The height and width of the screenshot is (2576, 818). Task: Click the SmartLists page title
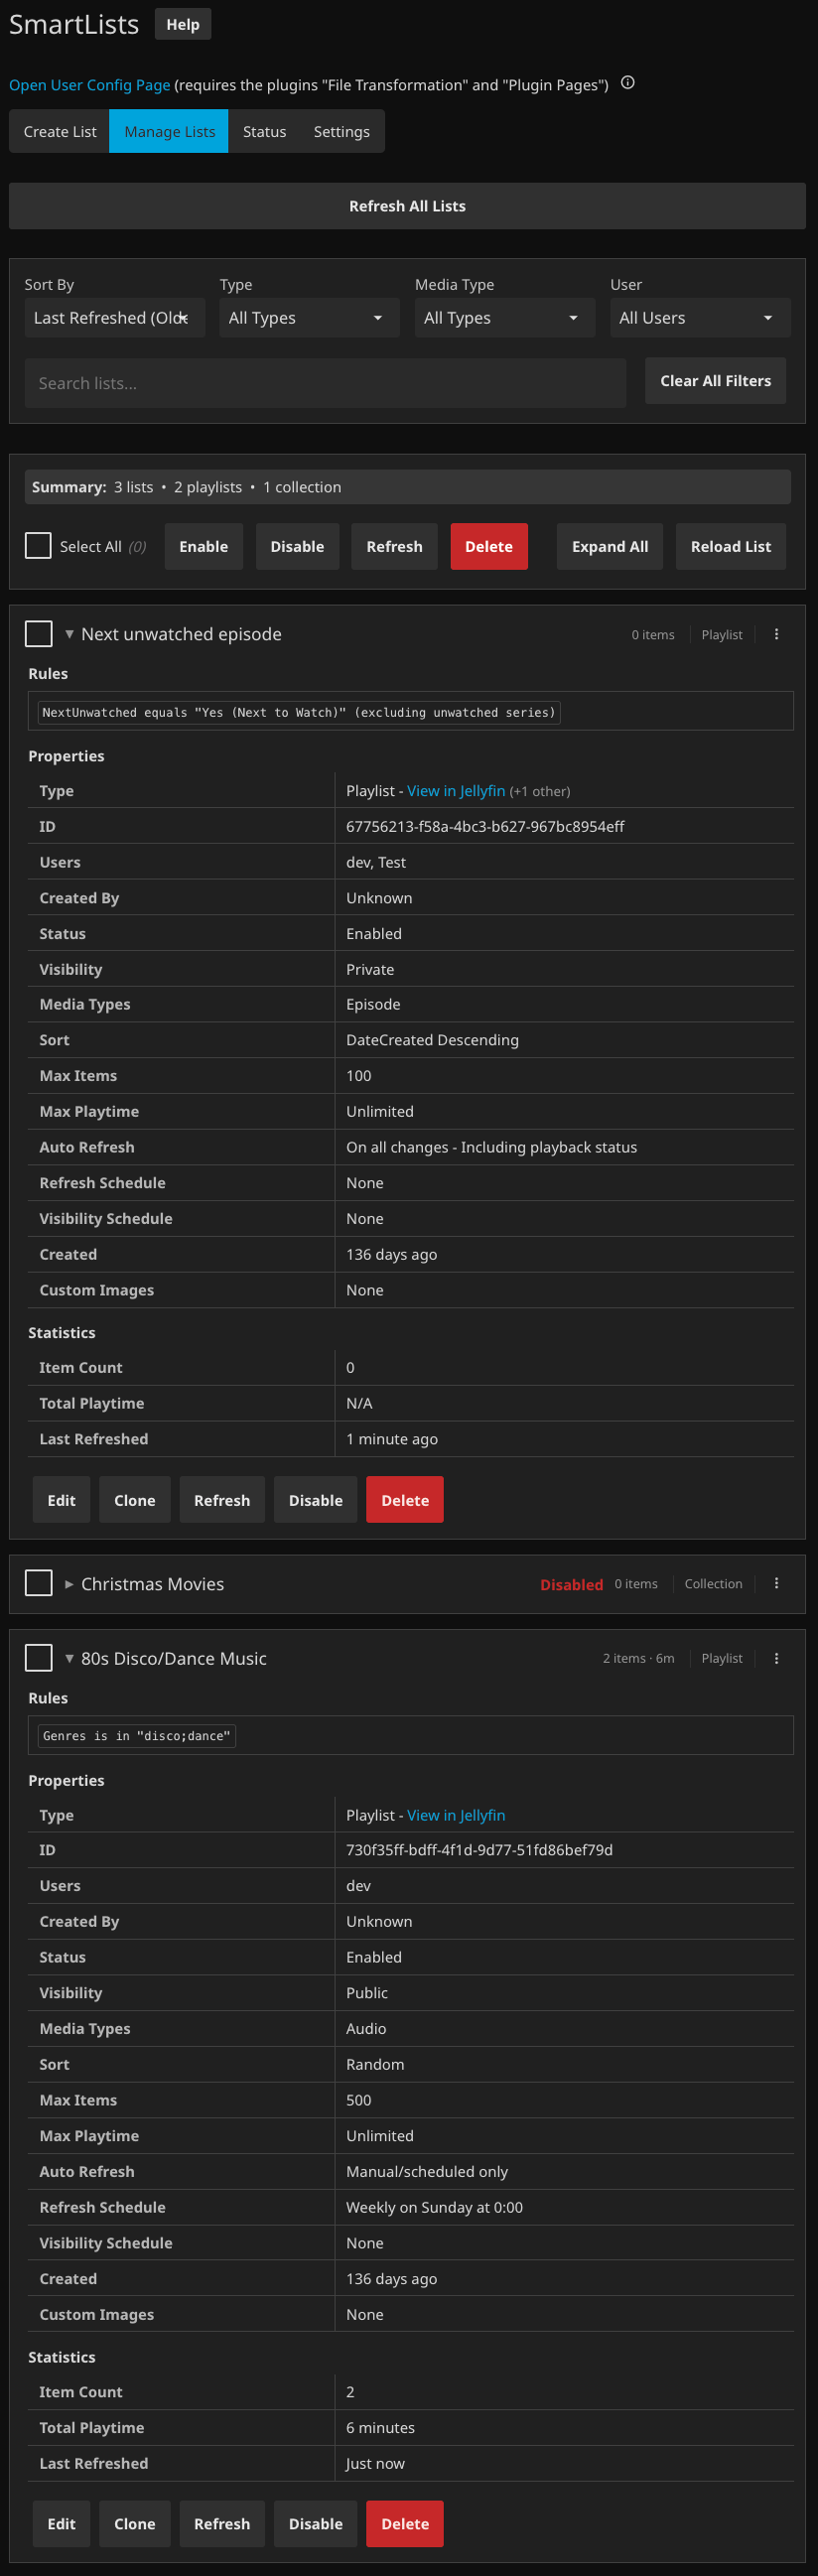coord(74,24)
